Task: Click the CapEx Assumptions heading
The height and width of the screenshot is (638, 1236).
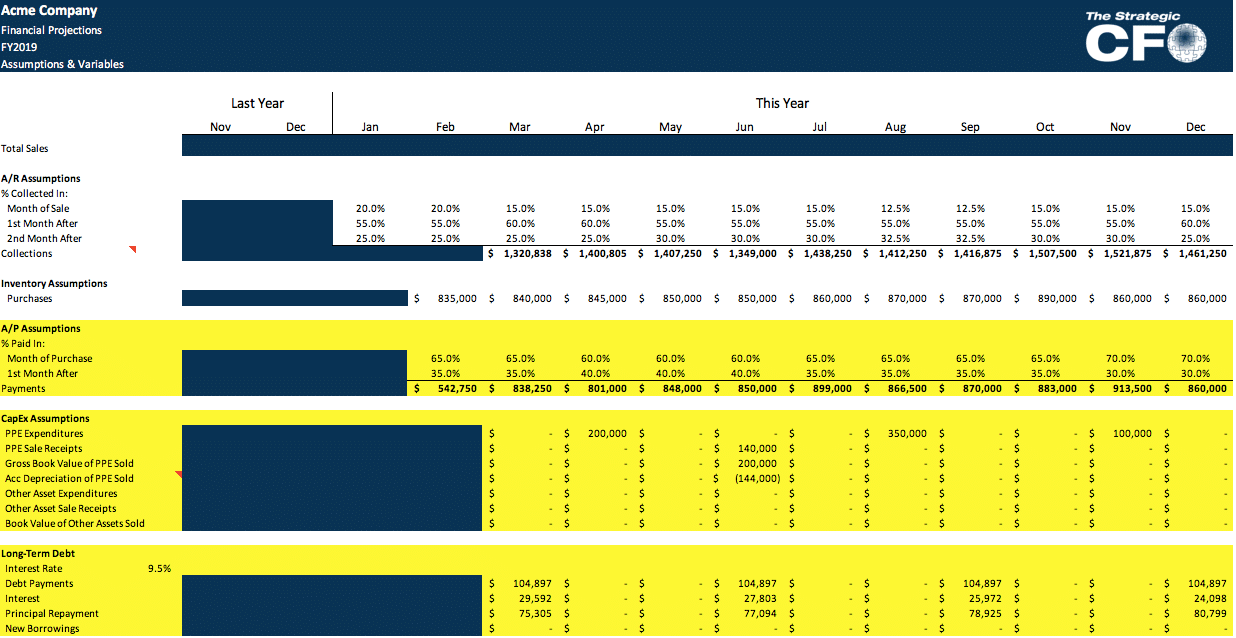Action: click(45, 418)
